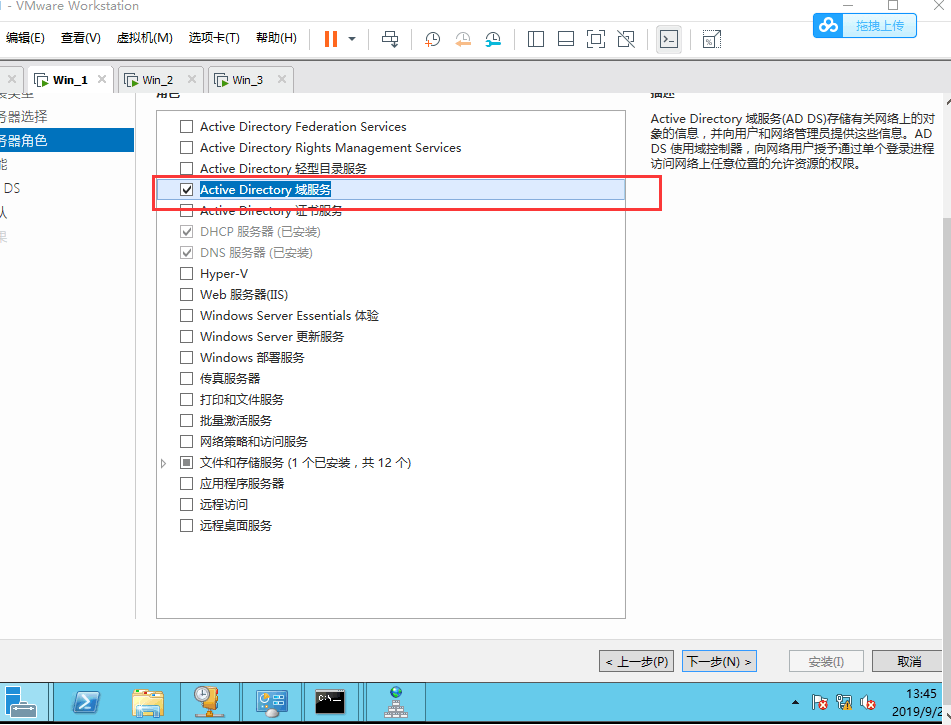Click 下一步(N) next button
The image size is (951, 725).
pos(720,661)
